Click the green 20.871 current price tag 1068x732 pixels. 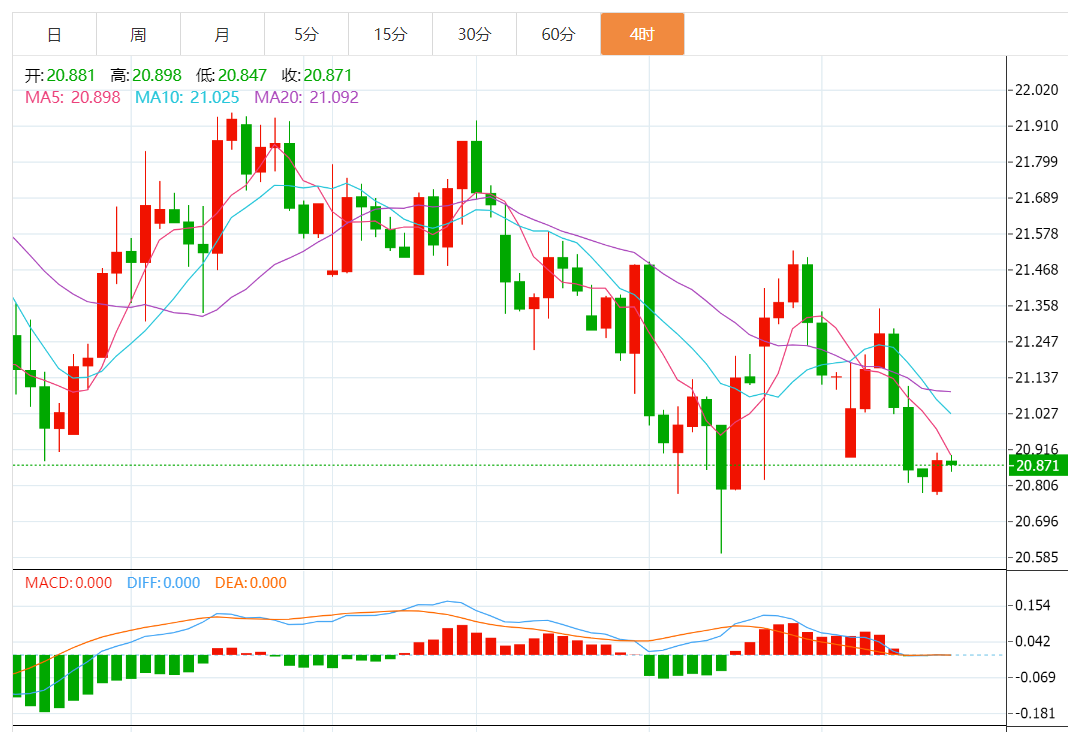coord(1037,465)
